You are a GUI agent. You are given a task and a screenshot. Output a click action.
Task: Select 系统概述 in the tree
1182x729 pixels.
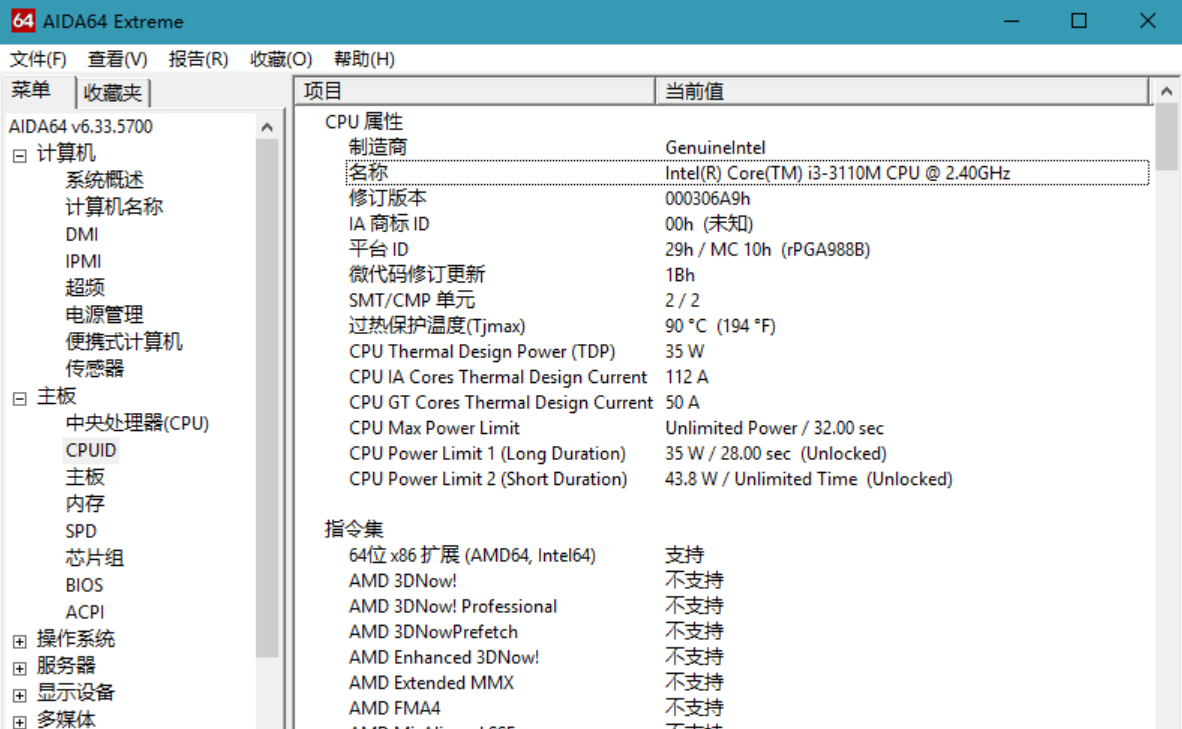(x=104, y=179)
